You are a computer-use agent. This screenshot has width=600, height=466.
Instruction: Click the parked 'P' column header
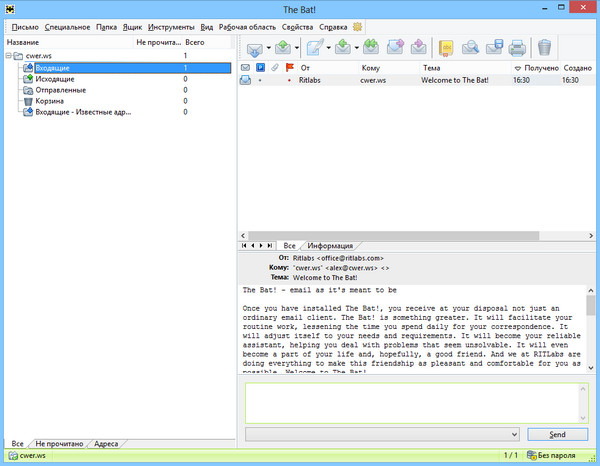click(x=260, y=67)
